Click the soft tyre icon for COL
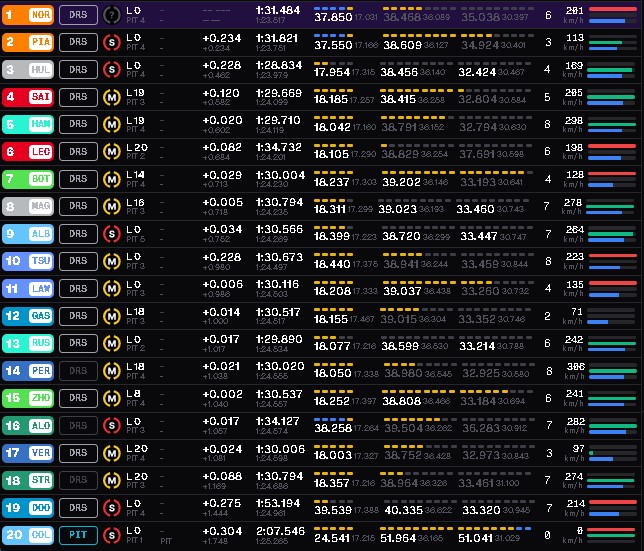The width and height of the screenshot is (644, 551). click(113, 535)
